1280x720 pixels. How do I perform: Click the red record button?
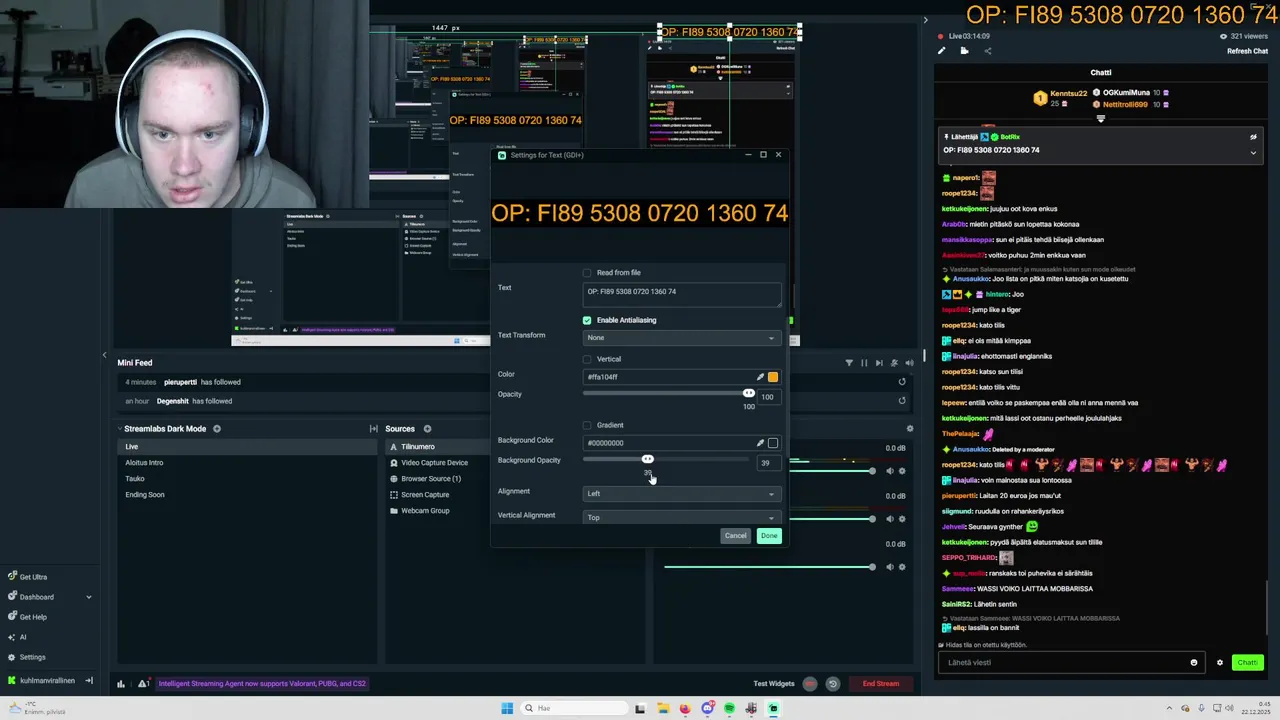[x=810, y=684]
